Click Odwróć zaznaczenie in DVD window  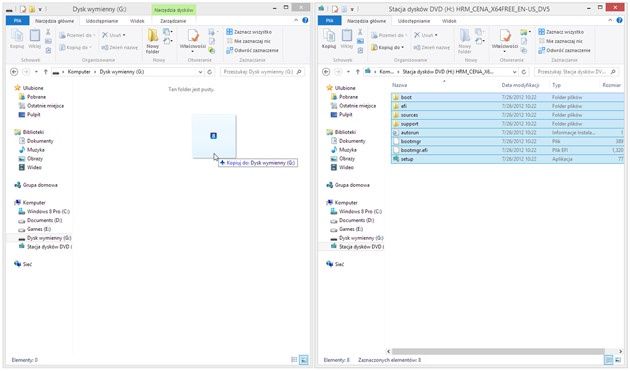click(x=564, y=50)
